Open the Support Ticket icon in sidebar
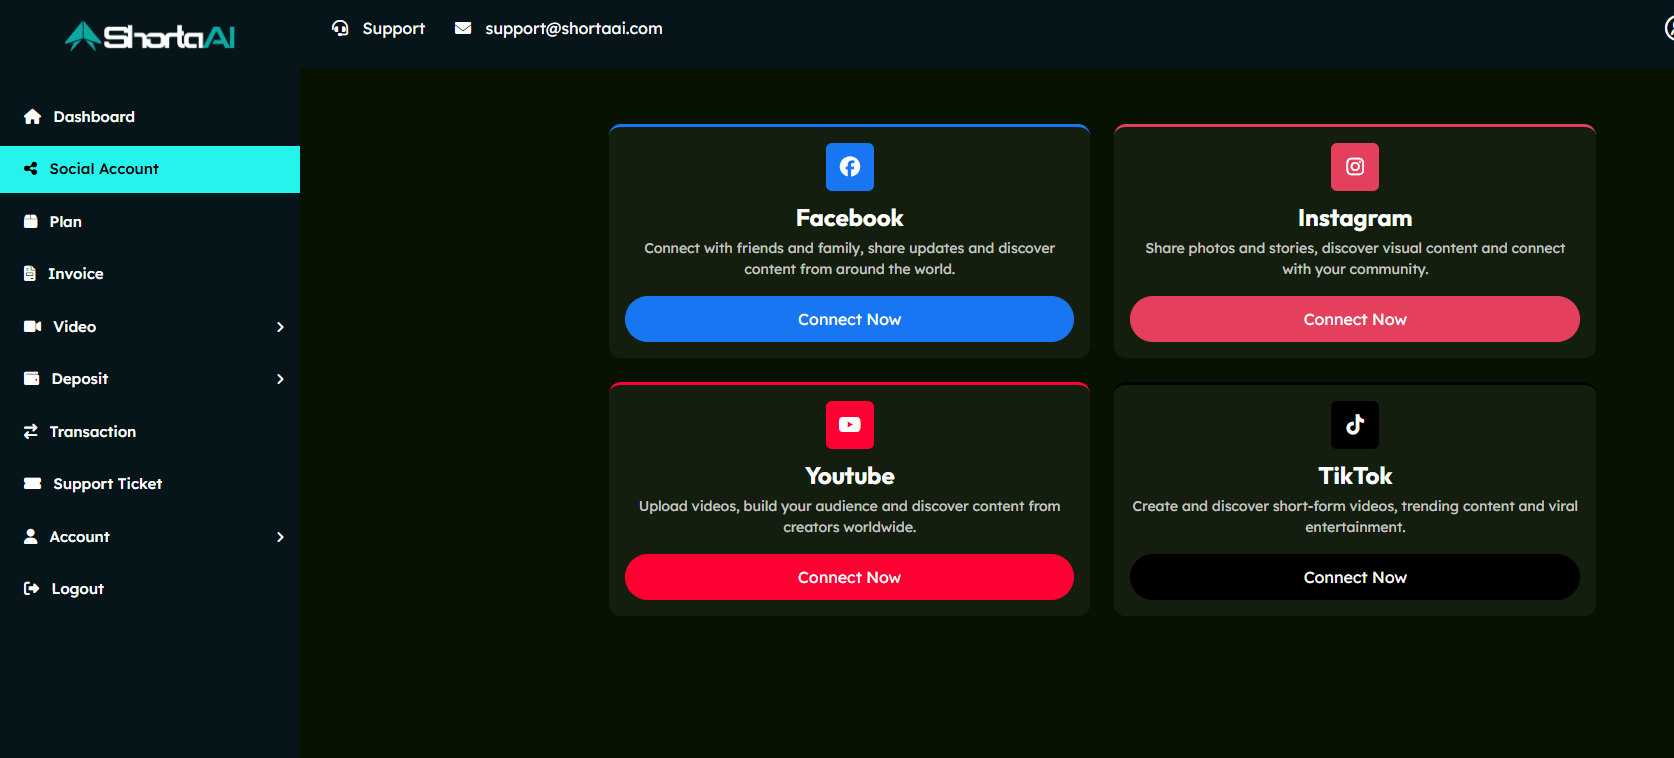This screenshot has width=1674, height=758. [33, 484]
